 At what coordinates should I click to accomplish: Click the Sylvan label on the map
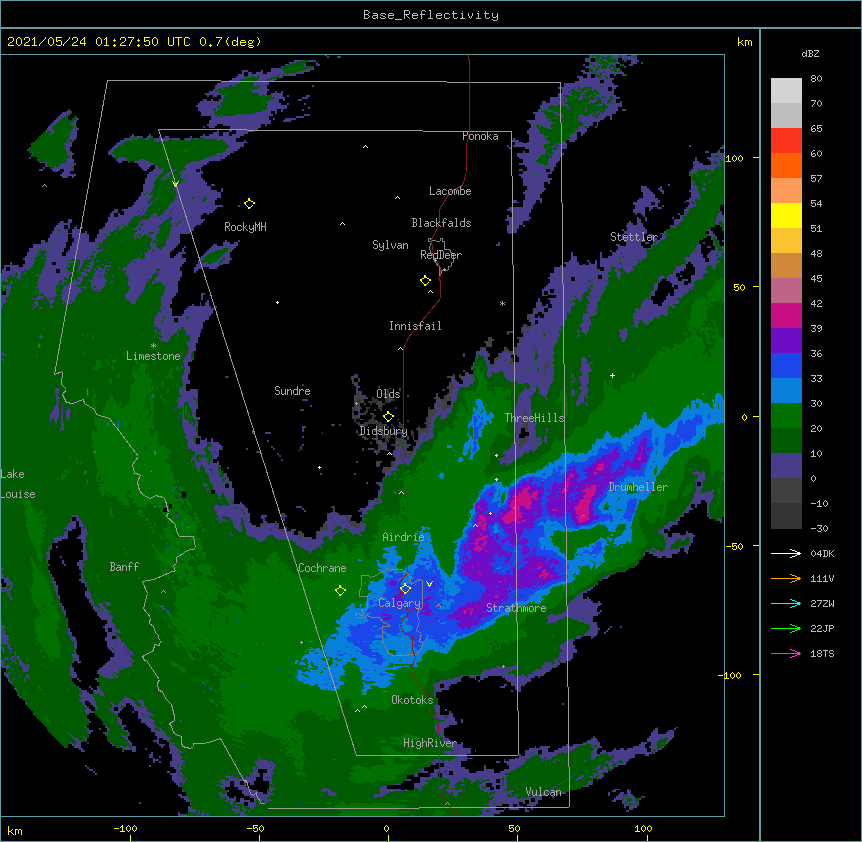390,245
